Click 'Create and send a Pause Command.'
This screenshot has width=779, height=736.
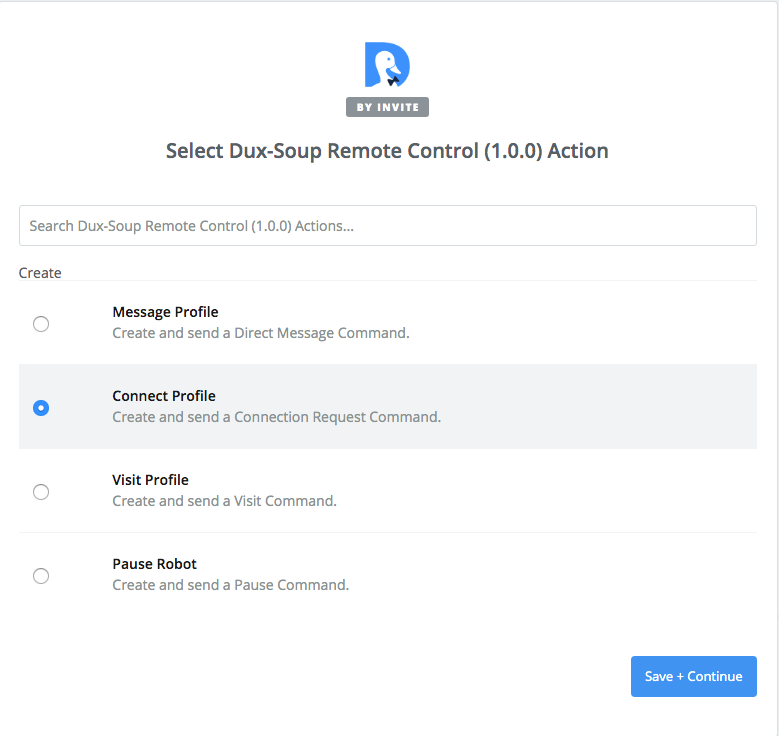[x=231, y=585]
